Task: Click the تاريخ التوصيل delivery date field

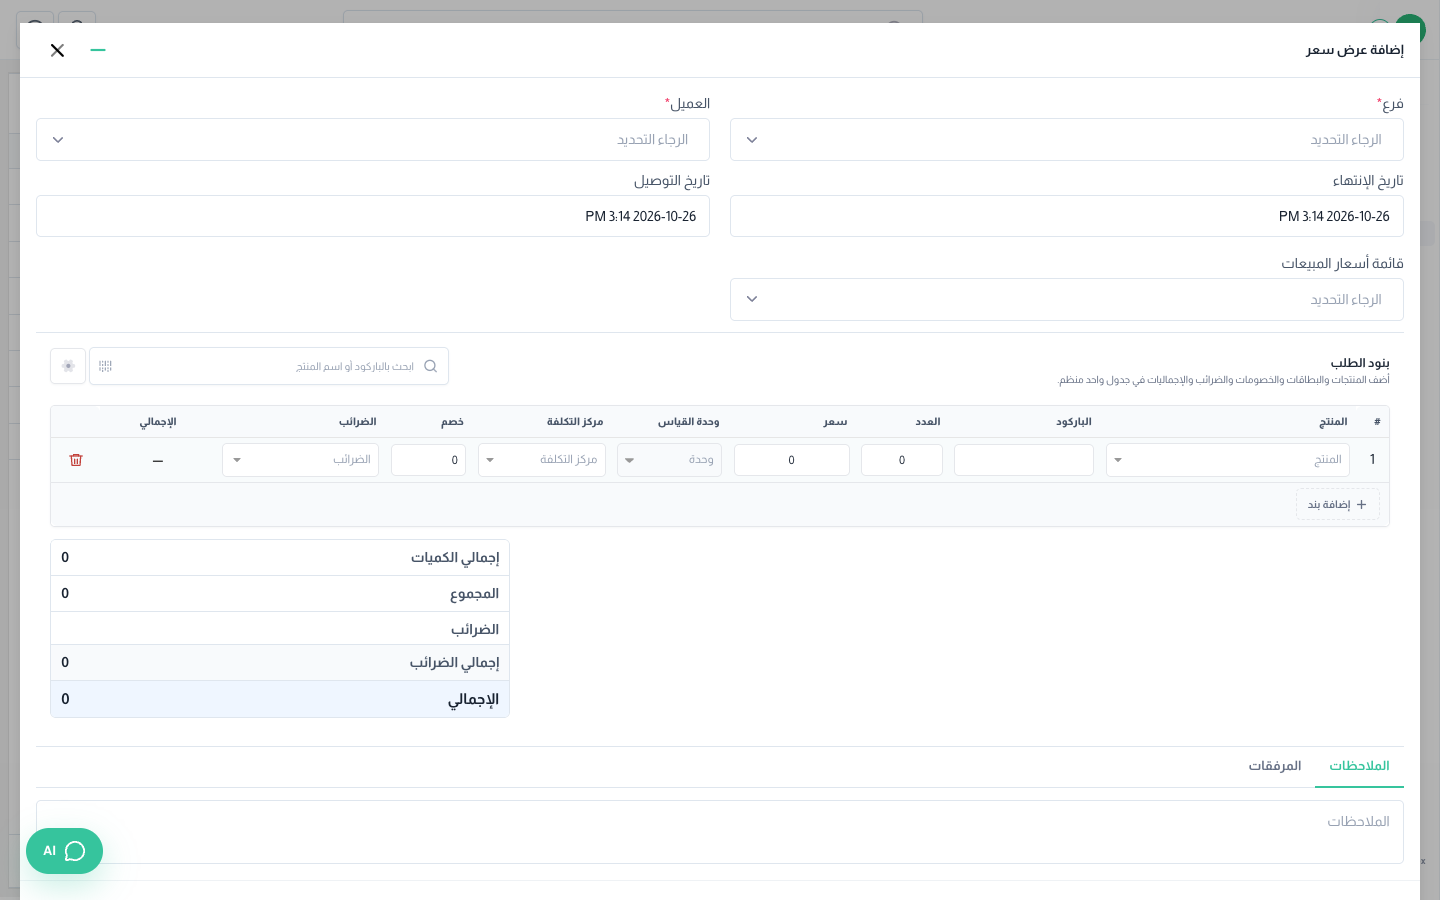Action: click(373, 216)
